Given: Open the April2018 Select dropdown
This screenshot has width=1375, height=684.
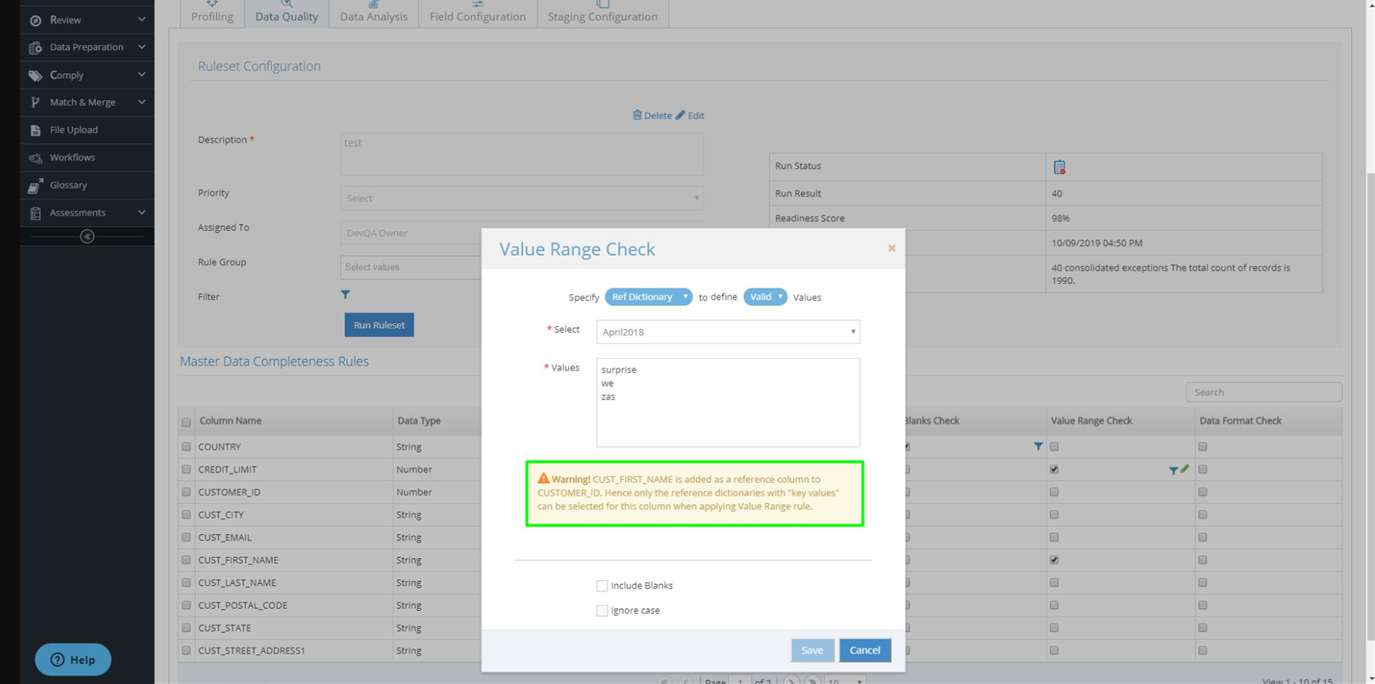Looking at the screenshot, I should click(x=728, y=332).
